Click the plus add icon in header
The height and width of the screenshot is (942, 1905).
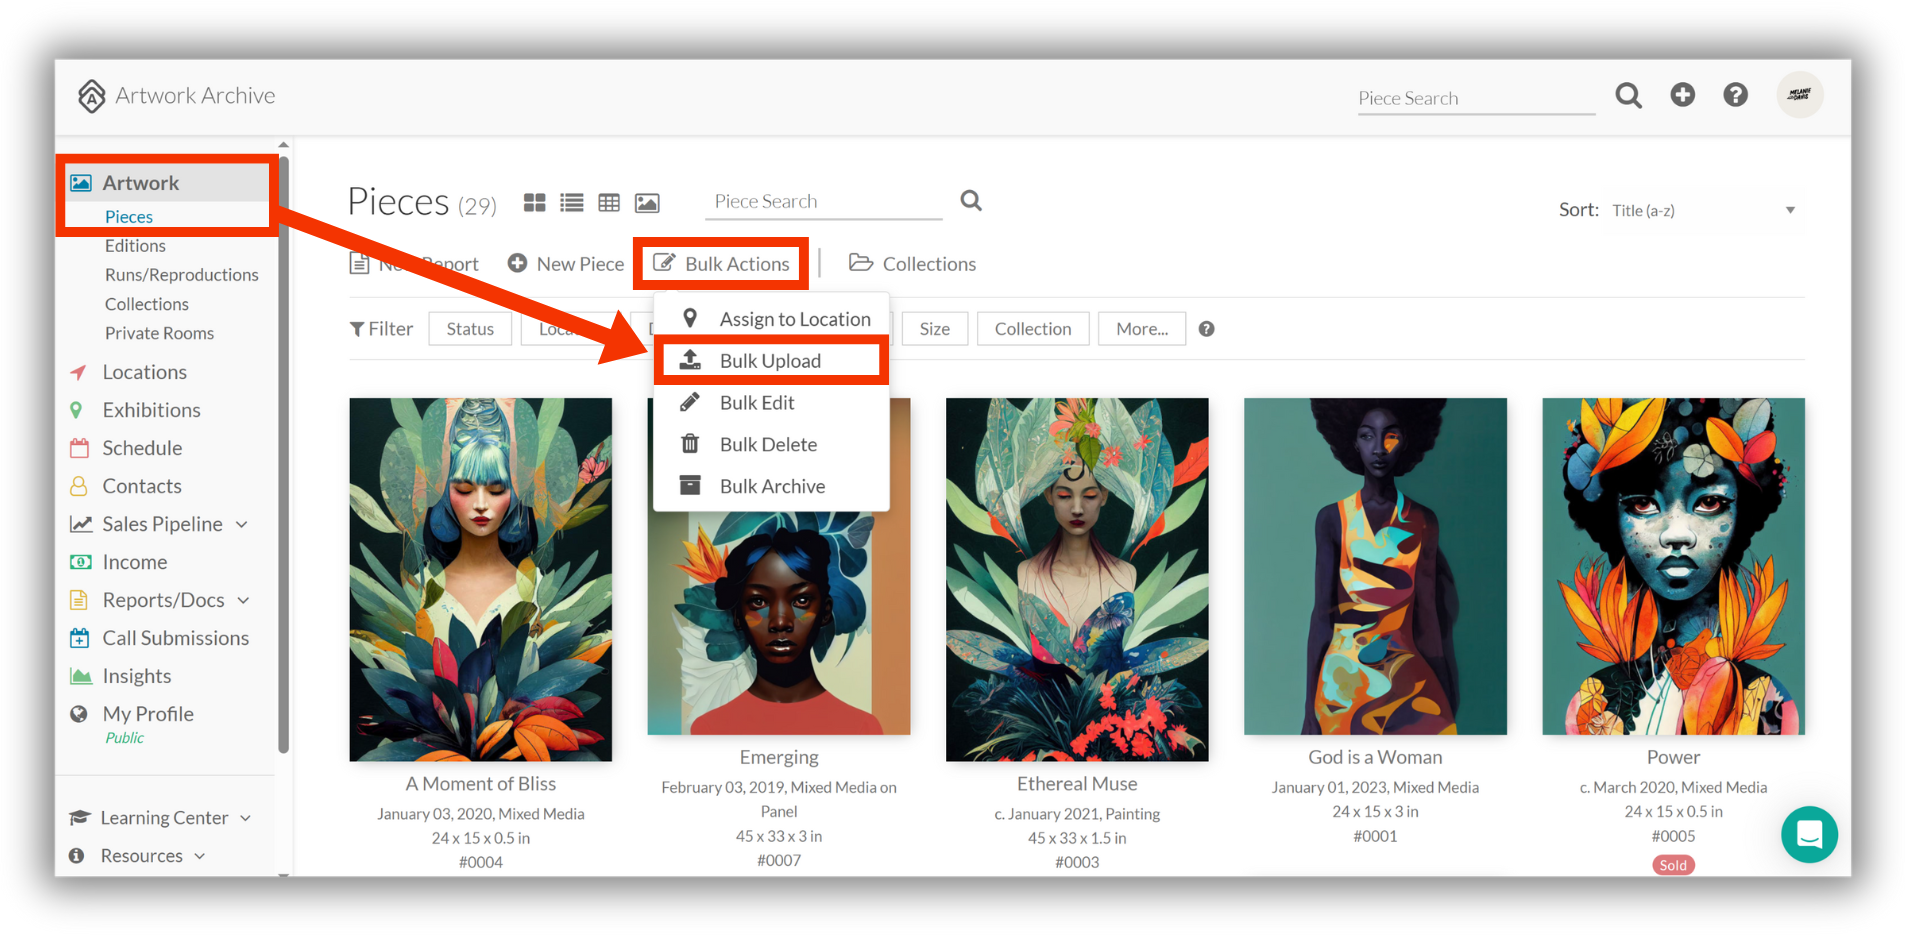pos(1683,94)
